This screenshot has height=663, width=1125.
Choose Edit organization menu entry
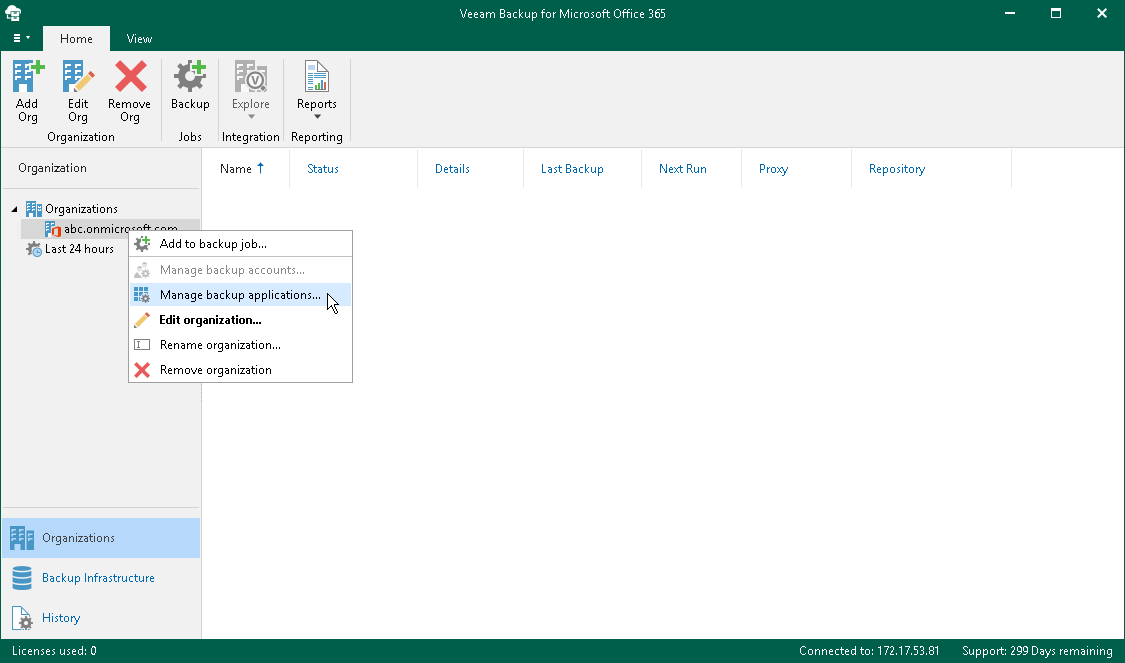[x=240, y=320]
